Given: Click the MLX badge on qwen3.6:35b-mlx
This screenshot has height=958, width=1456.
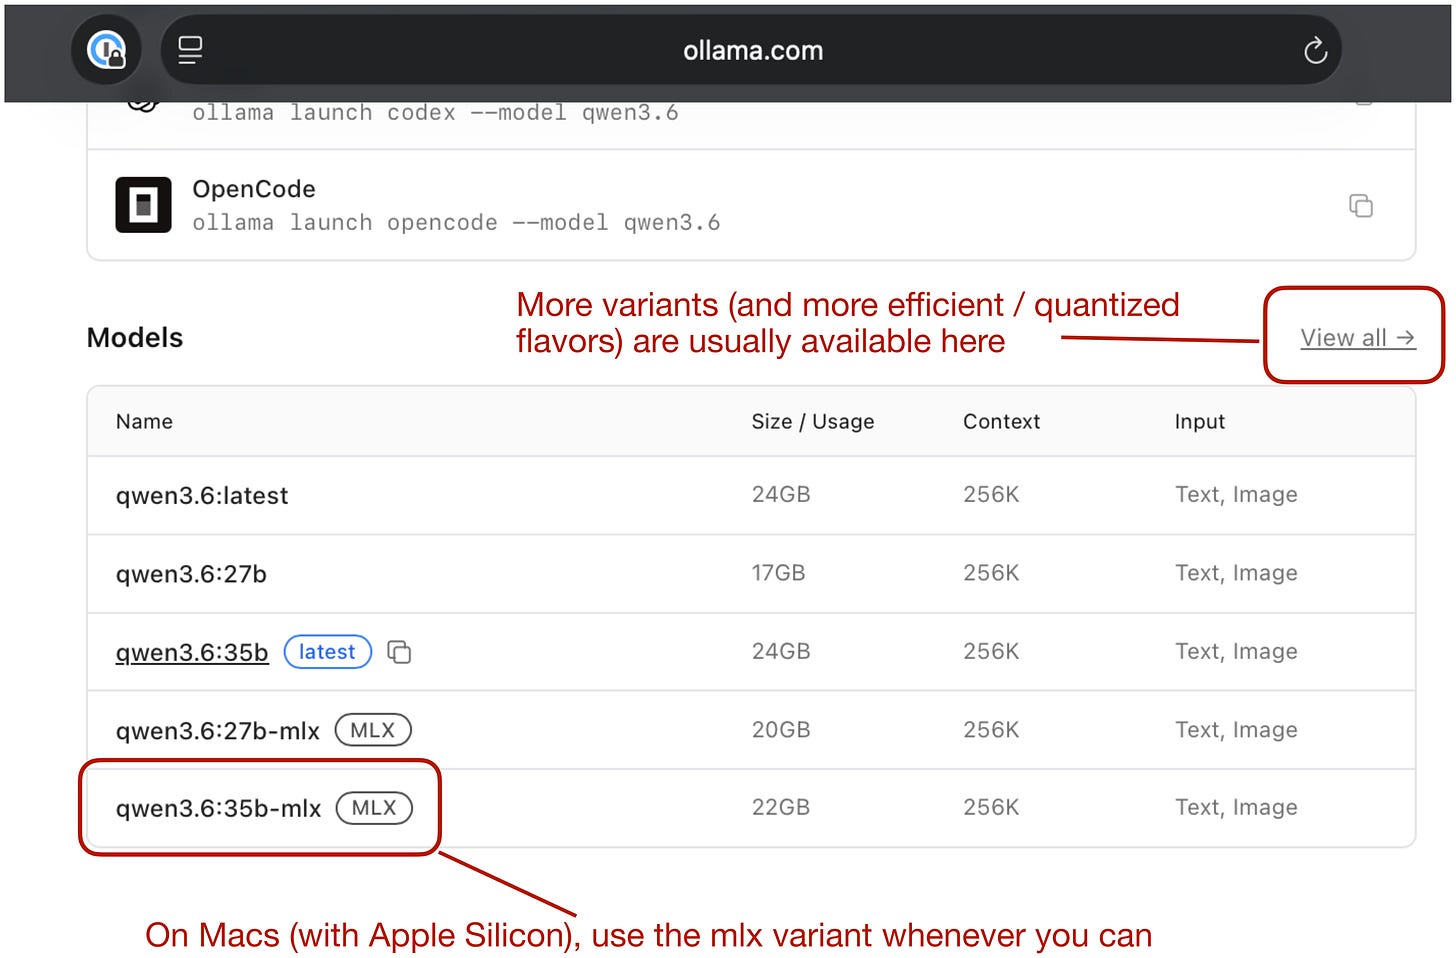Looking at the screenshot, I should pyautogui.click(x=374, y=808).
